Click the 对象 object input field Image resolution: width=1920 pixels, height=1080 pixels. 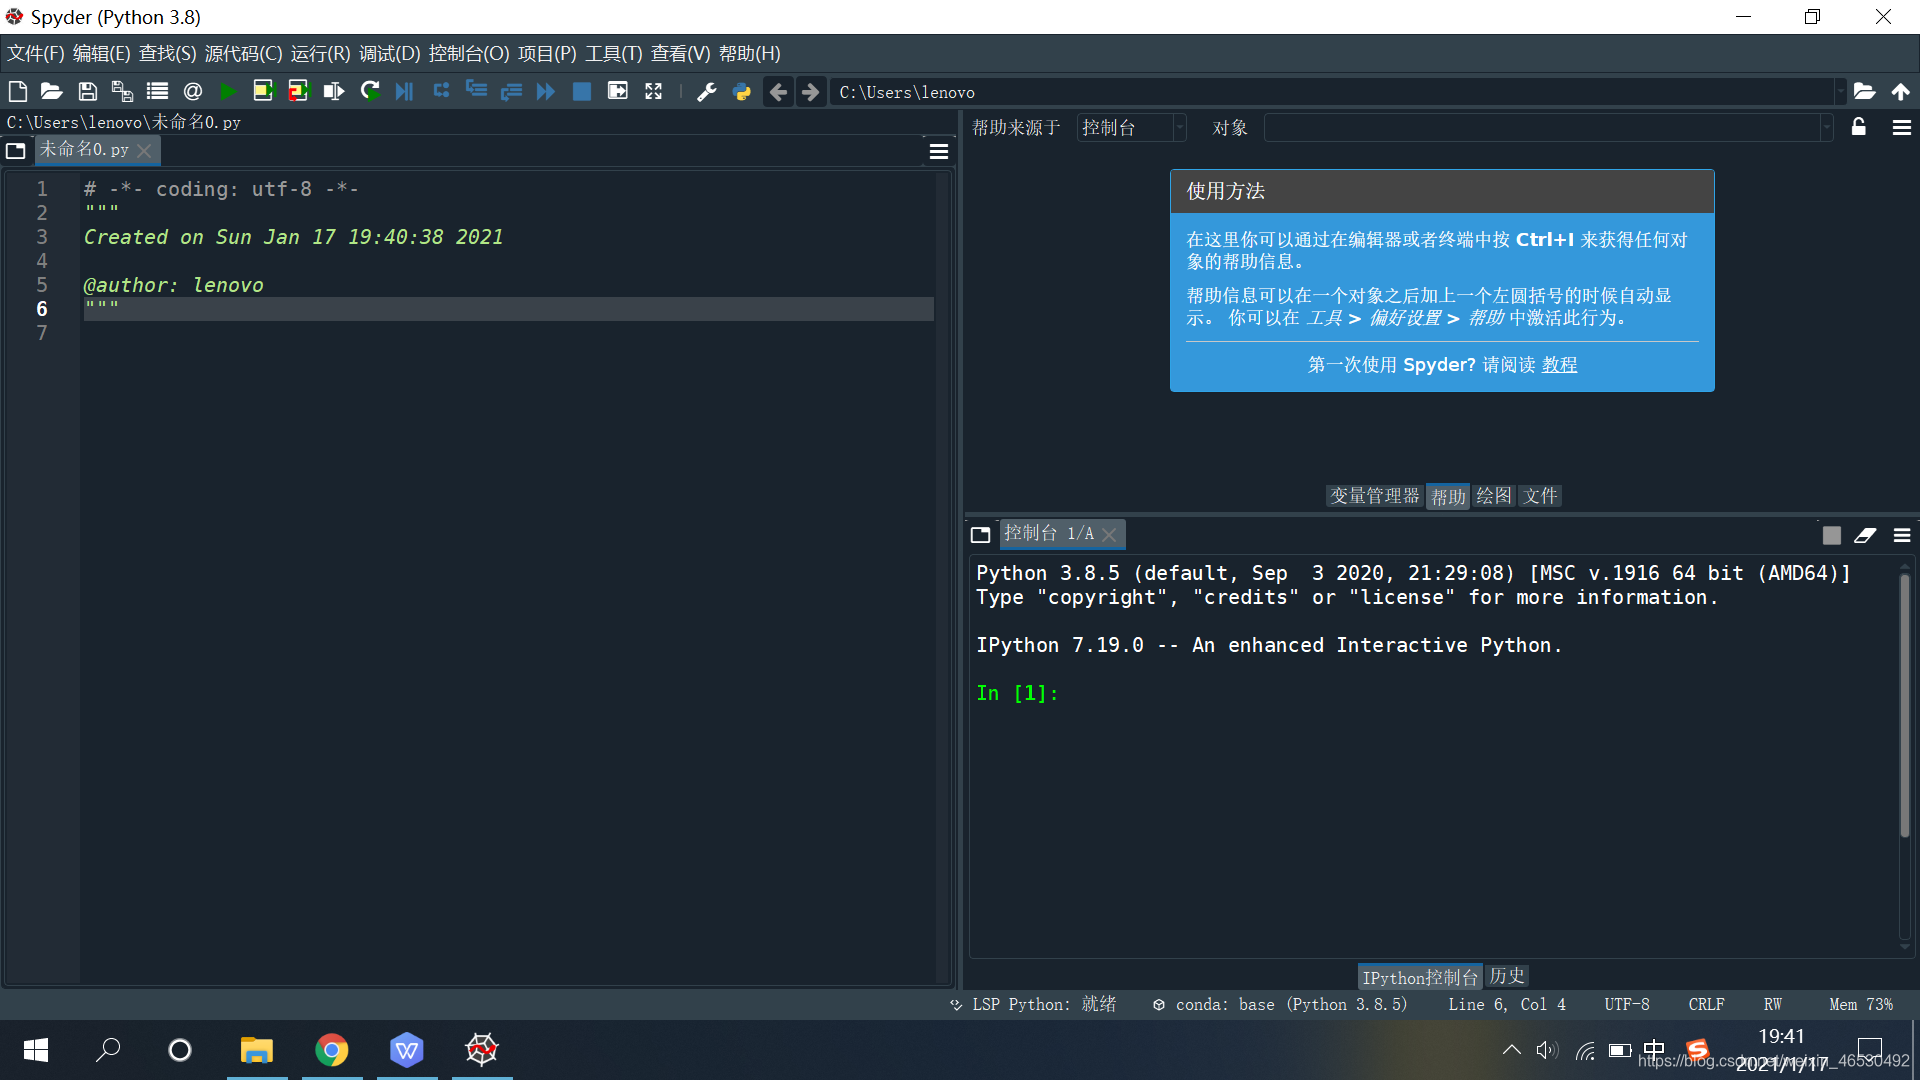click(1541, 128)
